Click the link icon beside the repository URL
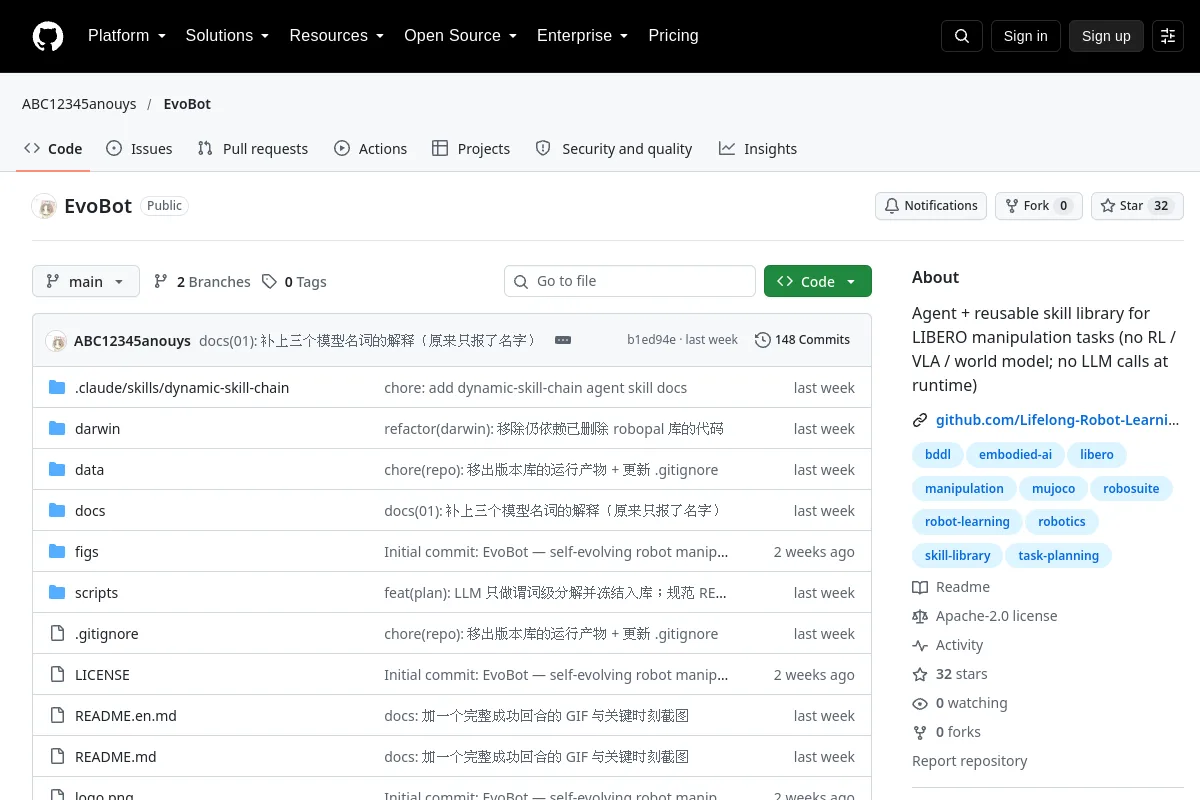The width and height of the screenshot is (1200, 800). (920, 420)
